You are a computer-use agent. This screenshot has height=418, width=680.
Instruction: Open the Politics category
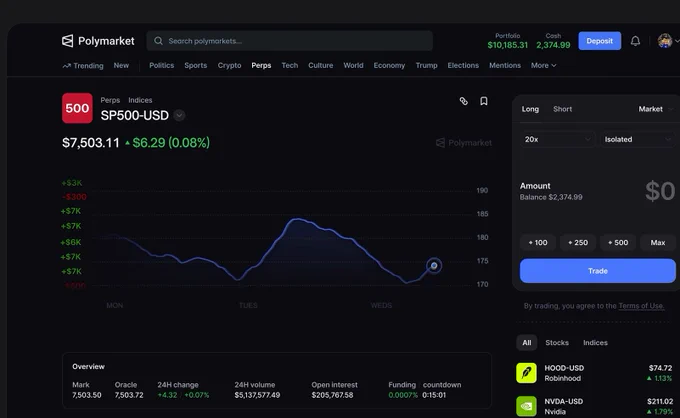(161, 65)
